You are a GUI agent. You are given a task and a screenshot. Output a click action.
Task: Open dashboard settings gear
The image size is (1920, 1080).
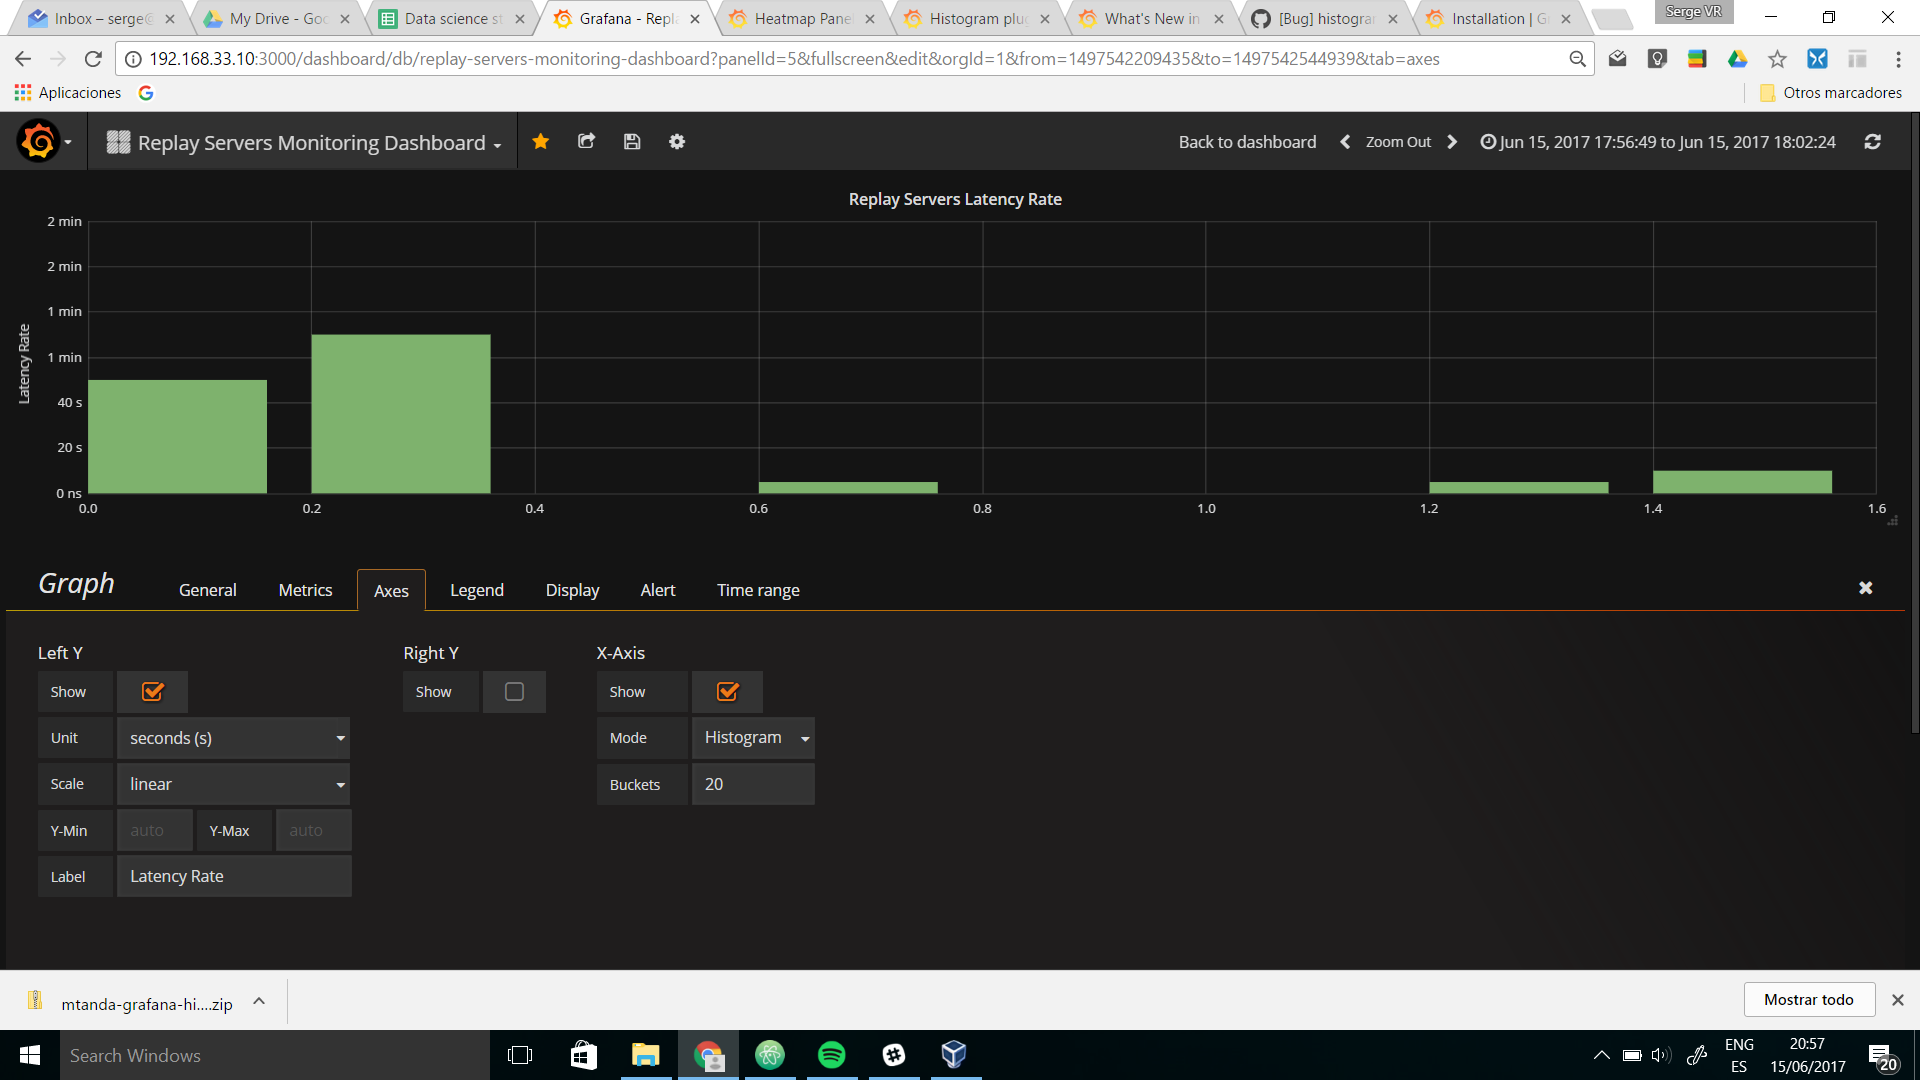coord(677,141)
